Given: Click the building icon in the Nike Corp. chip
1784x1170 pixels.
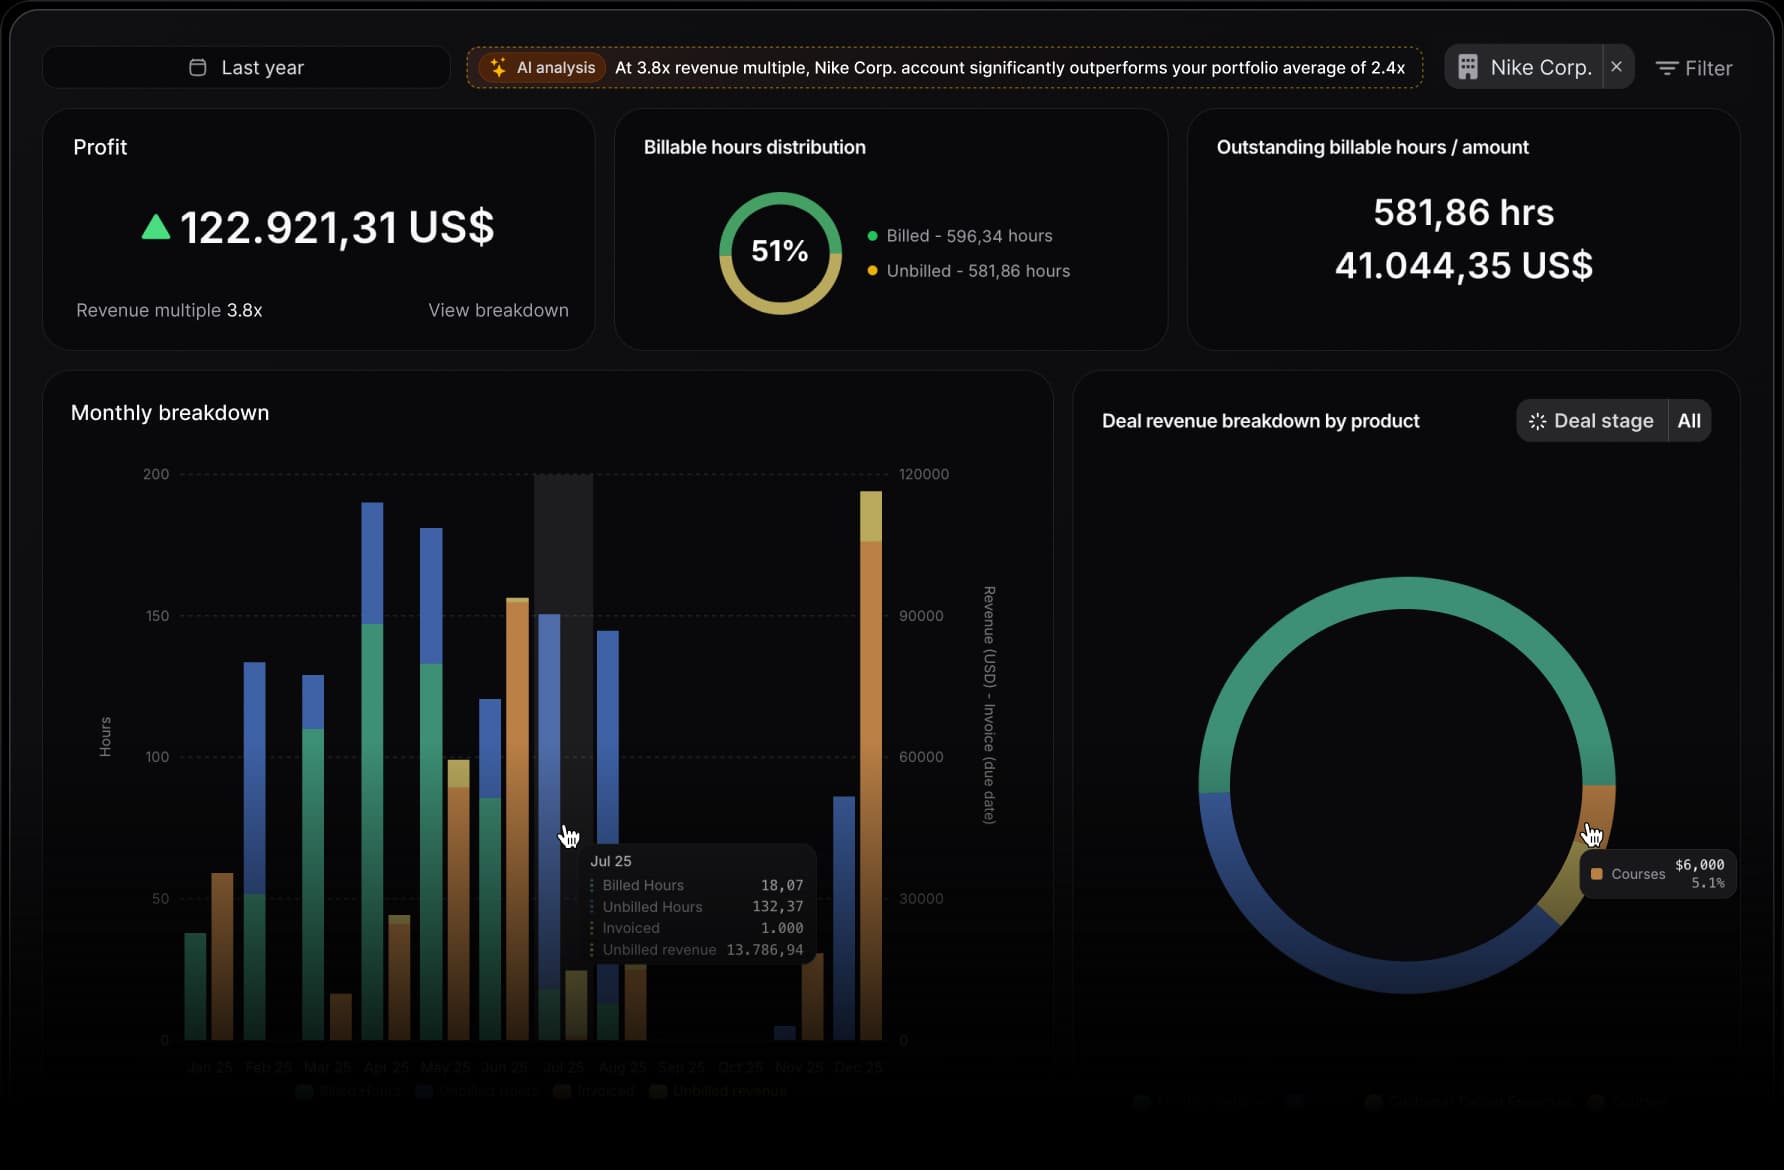Looking at the screenshot, I should 1468,67.
